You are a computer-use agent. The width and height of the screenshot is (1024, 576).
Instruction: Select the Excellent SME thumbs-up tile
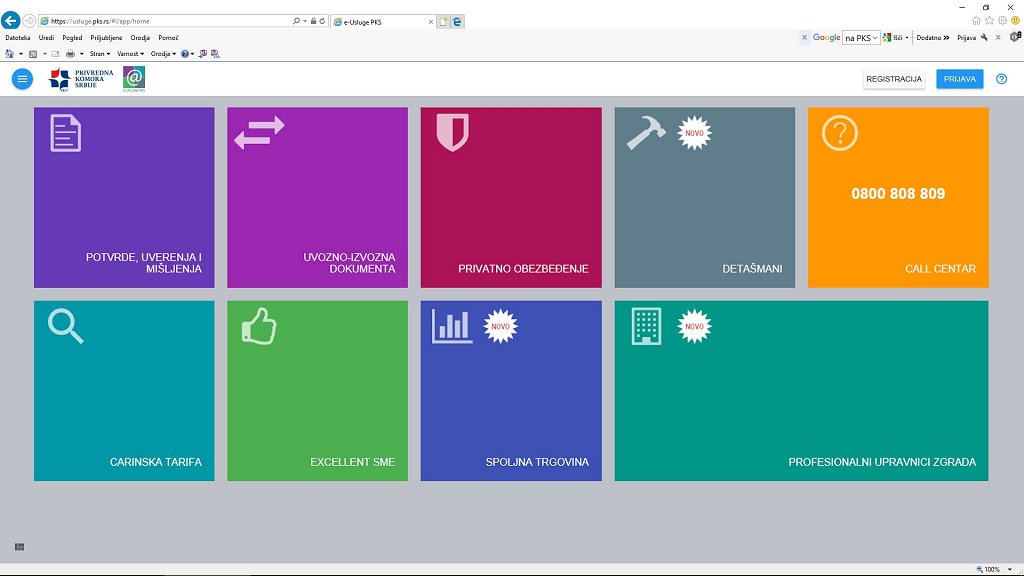tap(317, 391)
